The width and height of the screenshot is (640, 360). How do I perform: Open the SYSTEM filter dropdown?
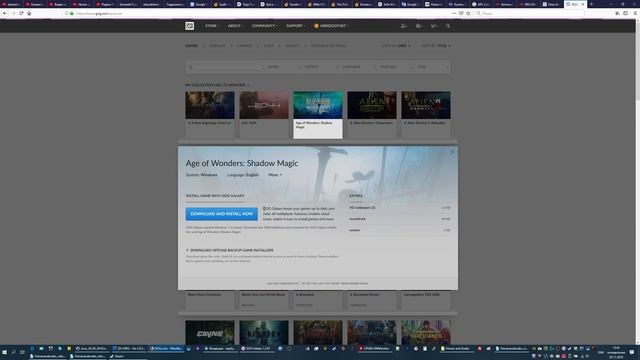pos(321,67)
